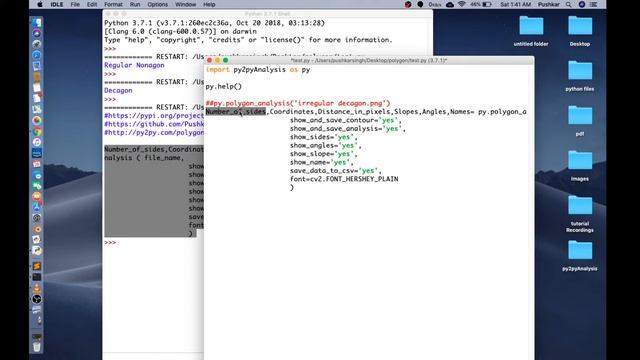This screenshot has width=640, height=360.
Task: Open the Options menu
Action: coord(158,4)
